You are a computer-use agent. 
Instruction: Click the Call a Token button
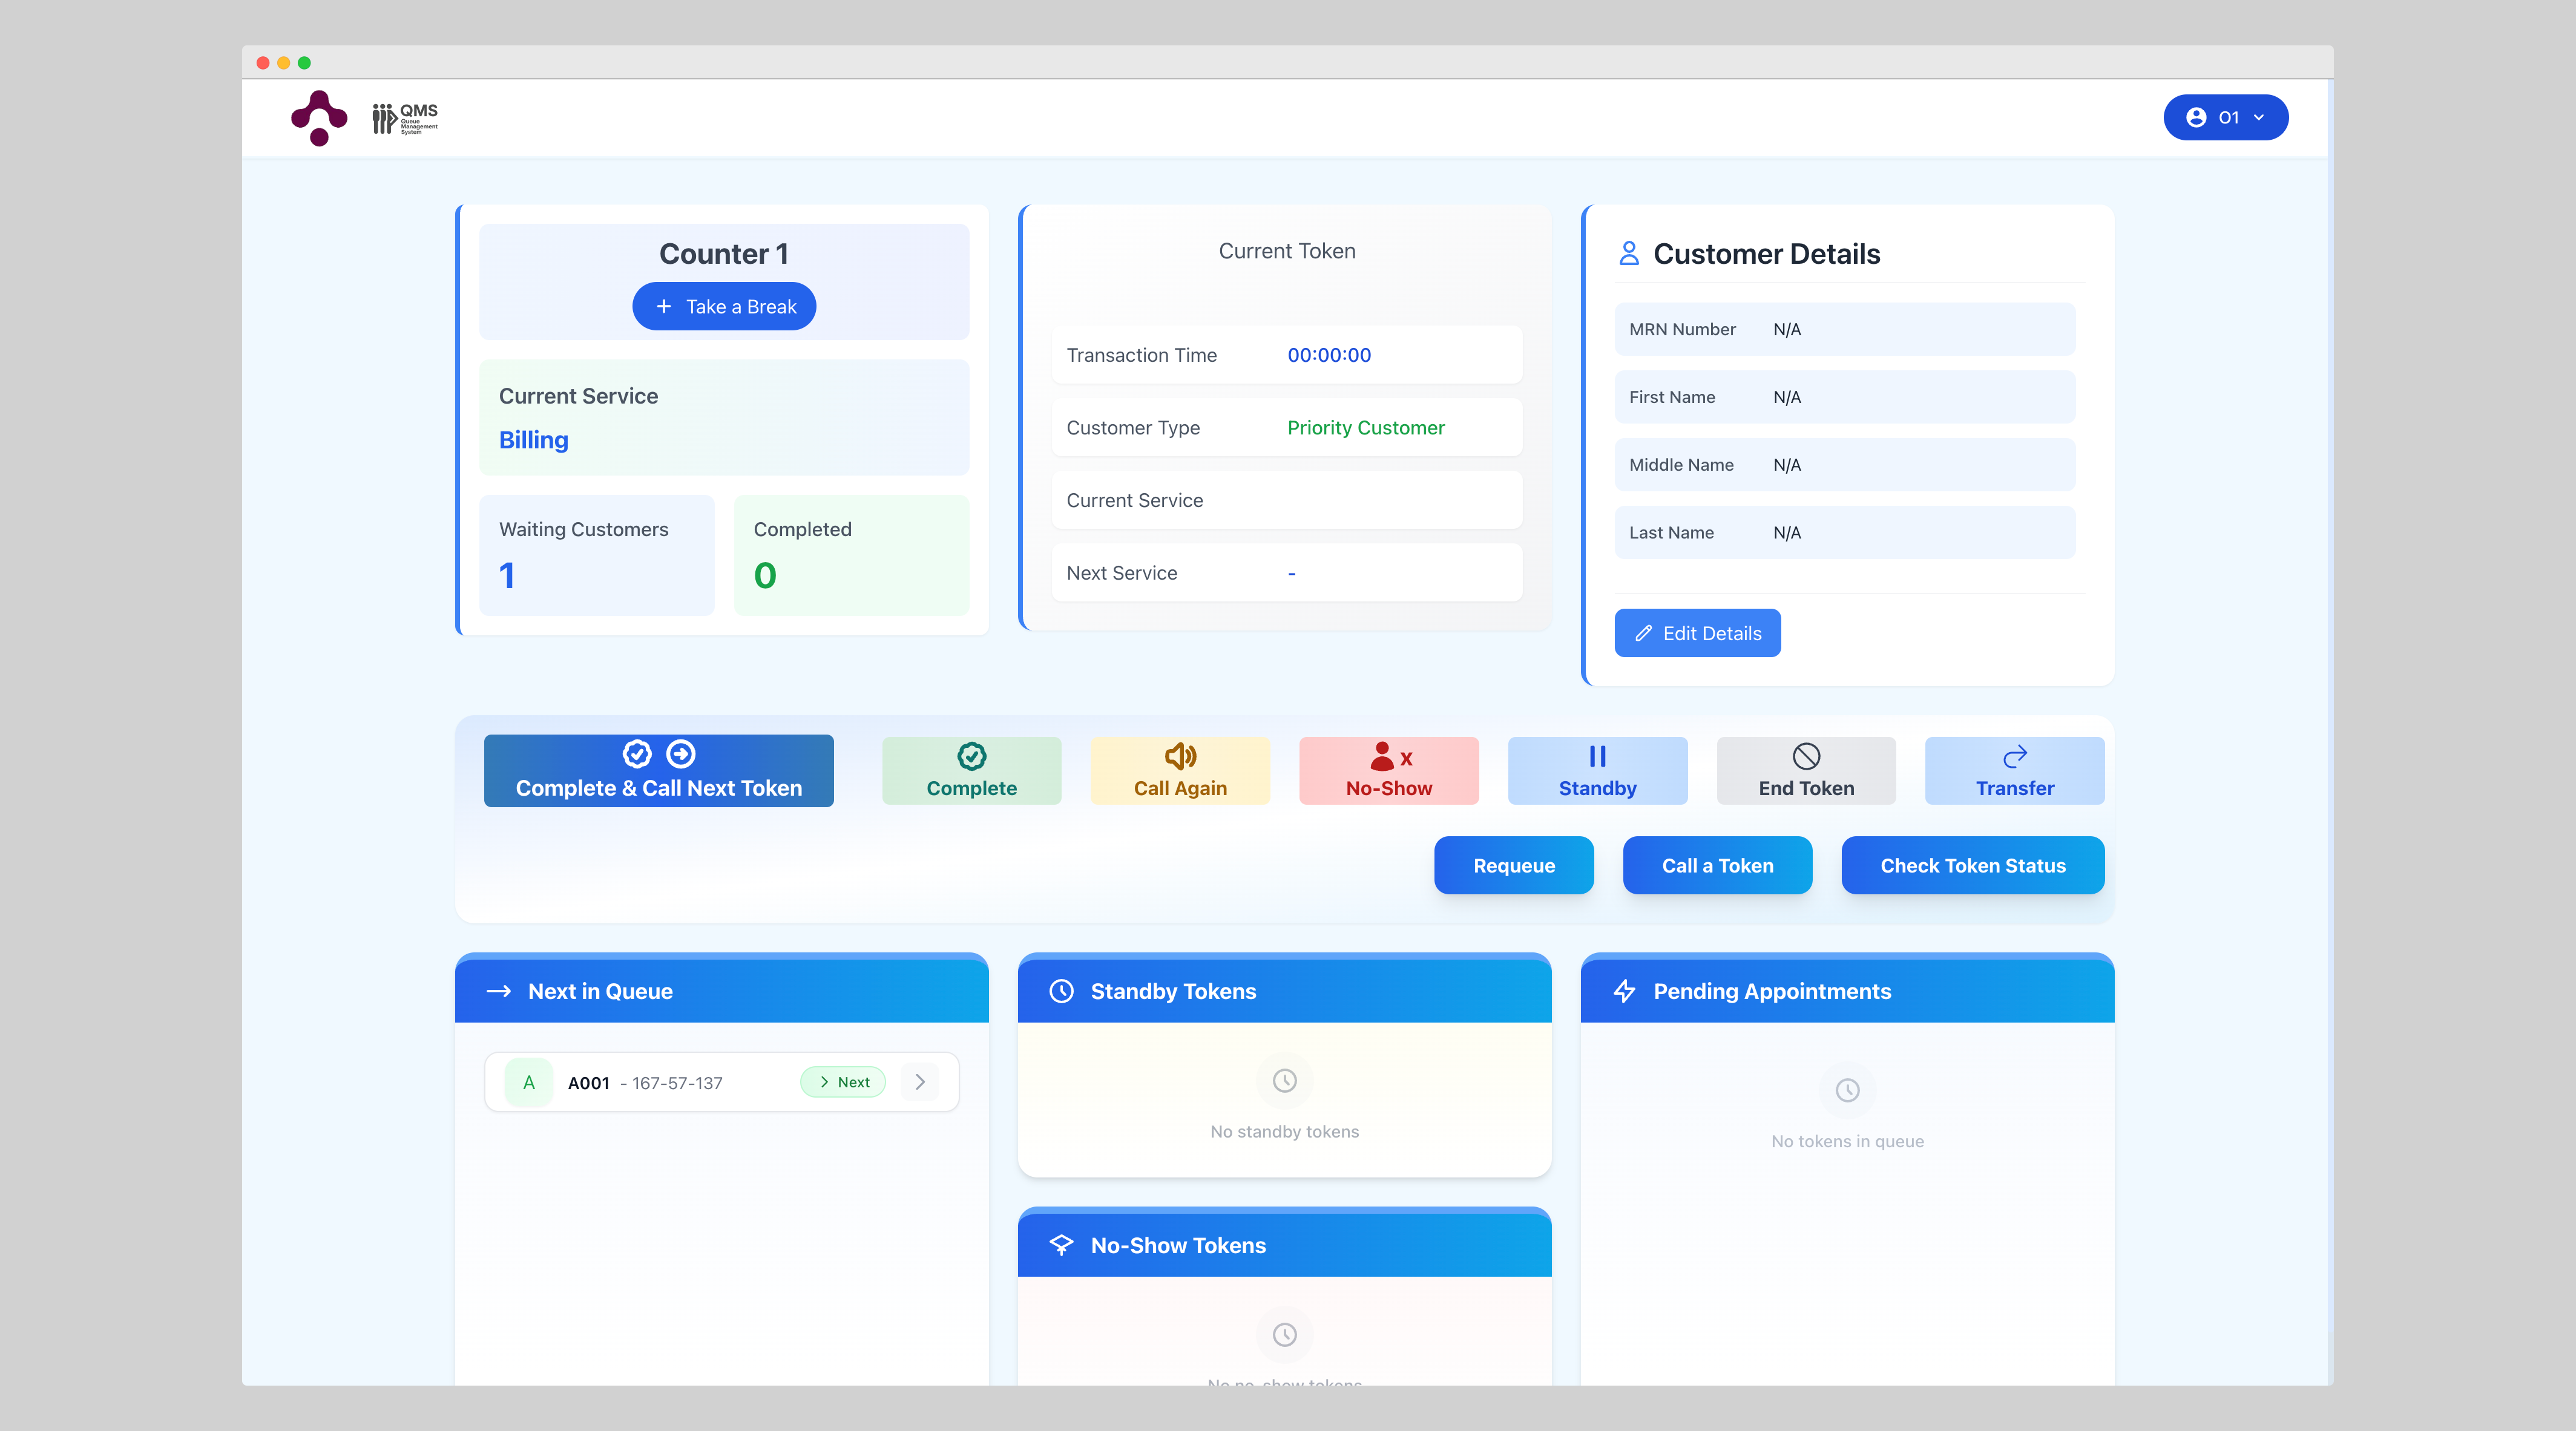coord(1717,866)
